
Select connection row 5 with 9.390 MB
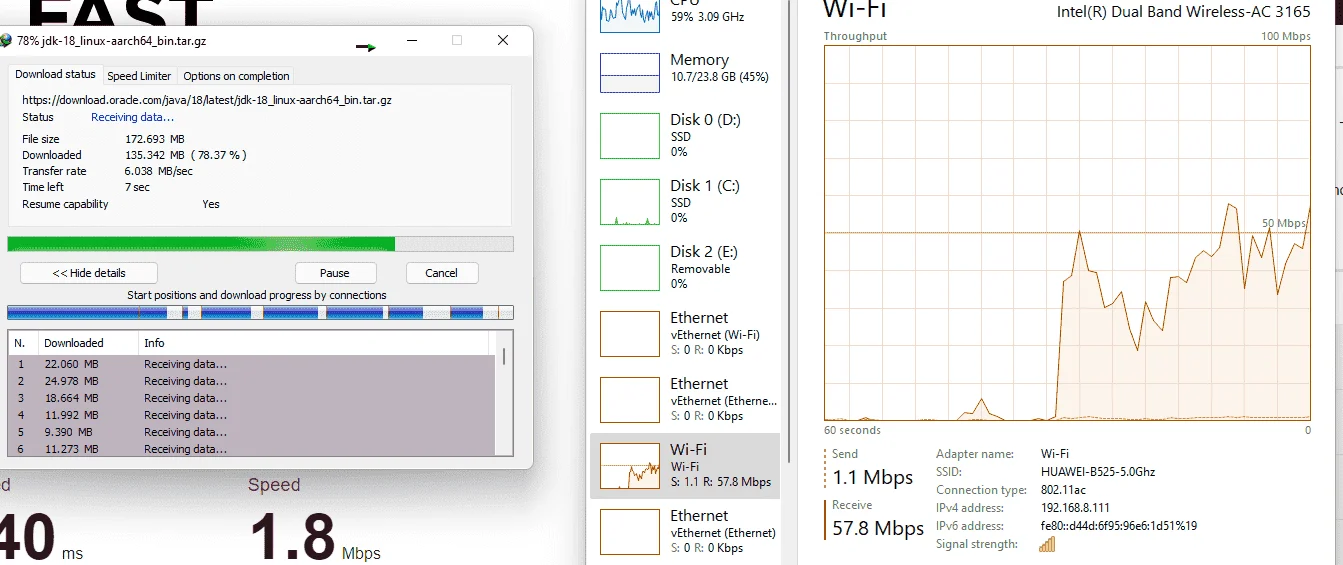pyautogui.click(x=251, y=432)
